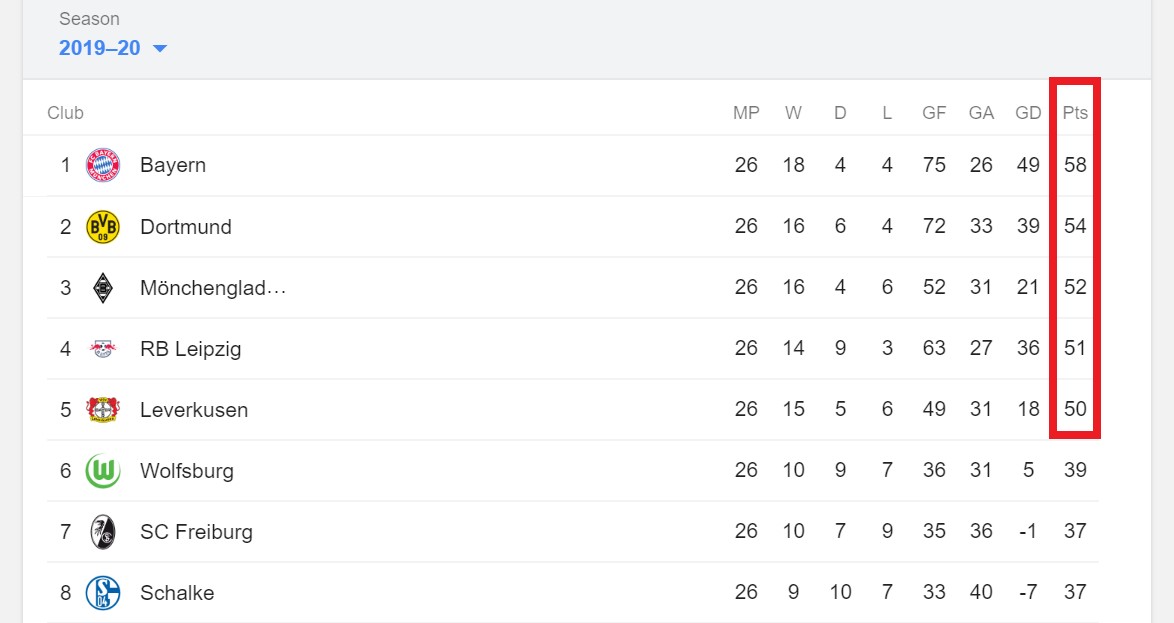The image size is (1174, 623).
Task: Click the GD column header
Action: pyautogui.click(x=1028, y=113)
